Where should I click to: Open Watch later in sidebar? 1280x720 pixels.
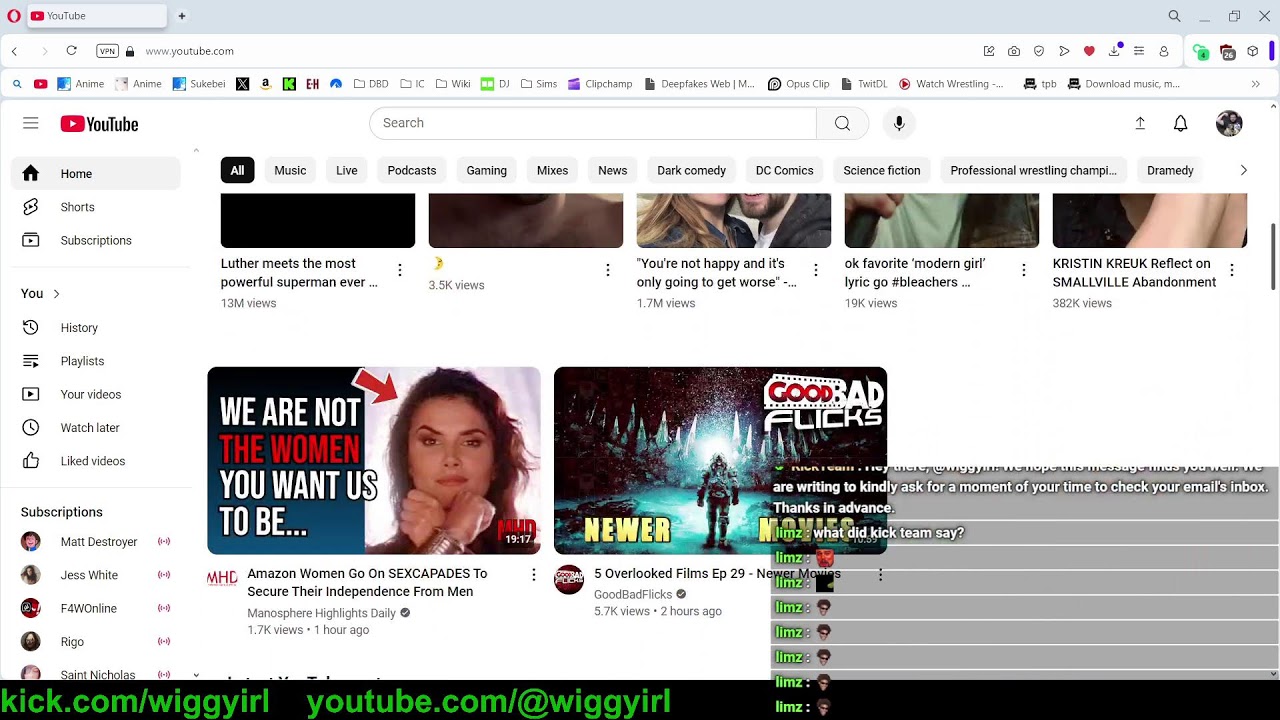(x=89, y=428)
